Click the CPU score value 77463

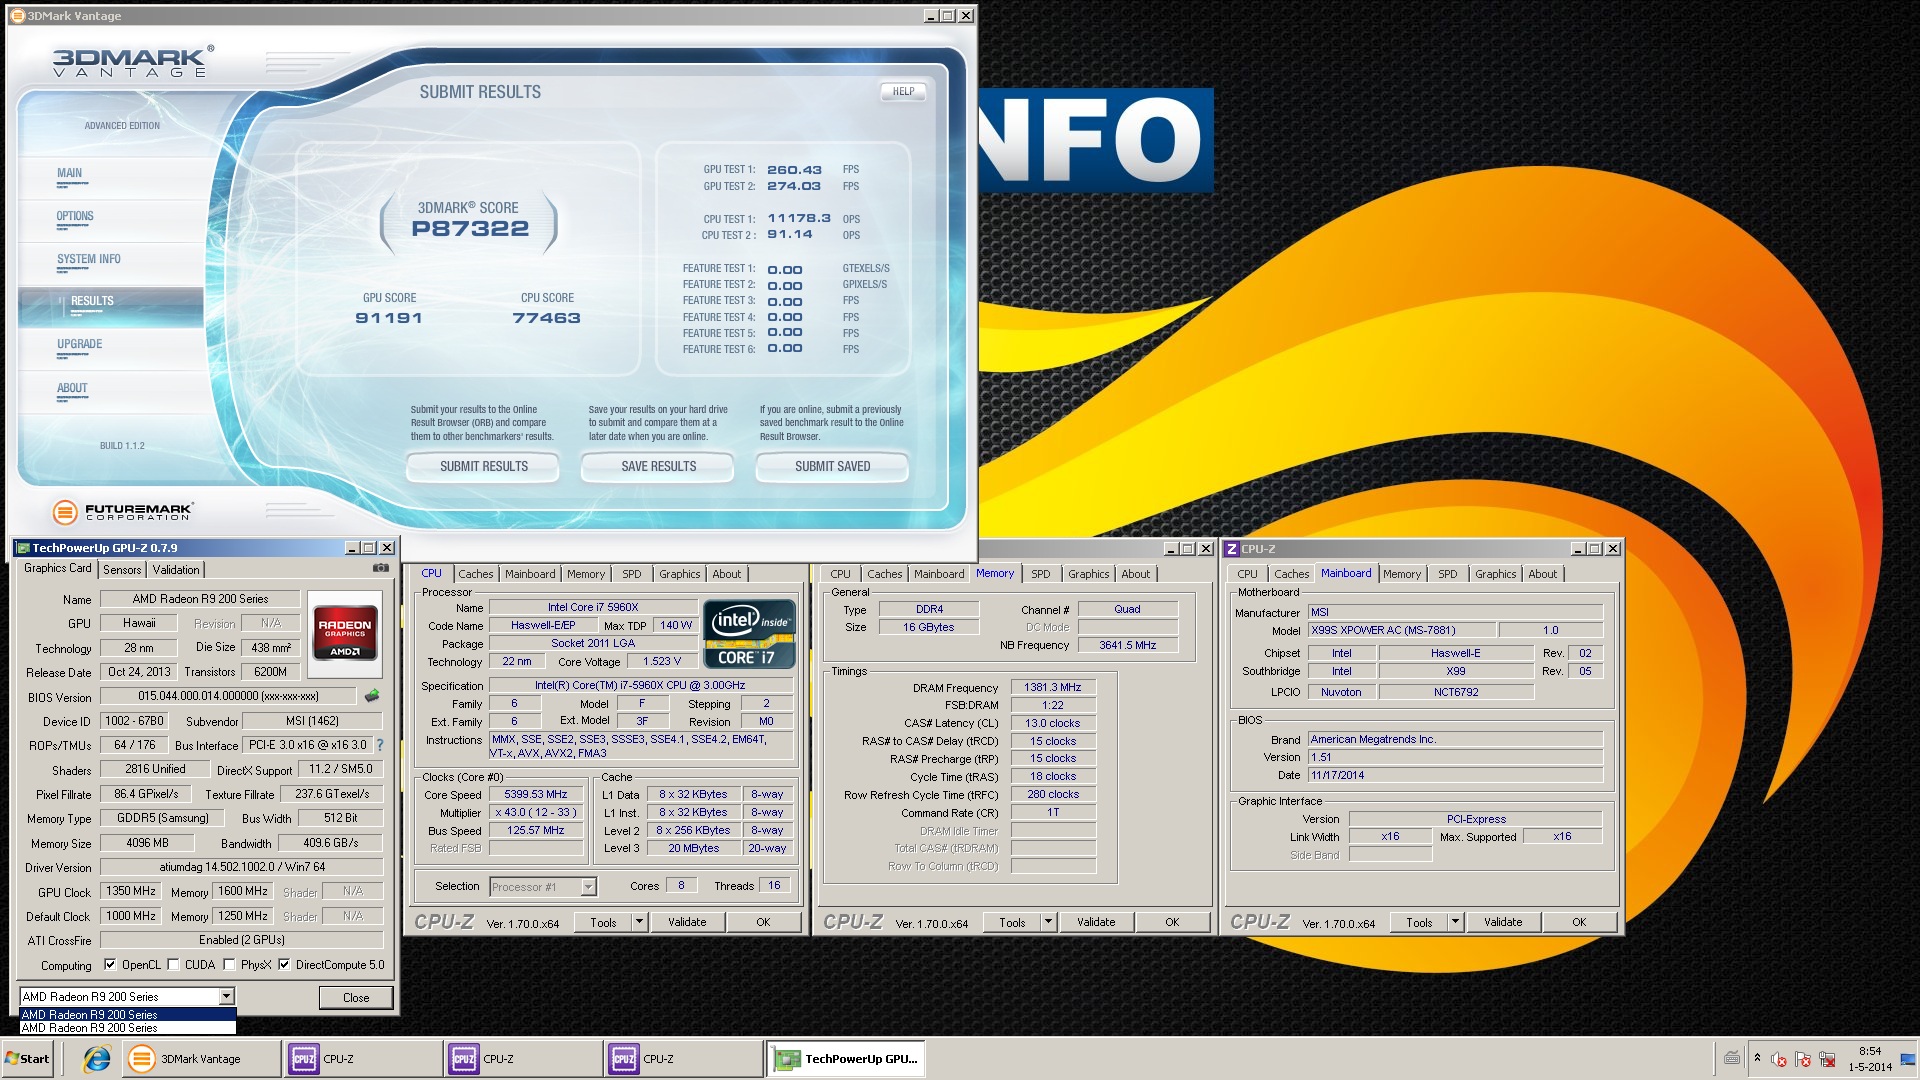[x=546, y=318]
